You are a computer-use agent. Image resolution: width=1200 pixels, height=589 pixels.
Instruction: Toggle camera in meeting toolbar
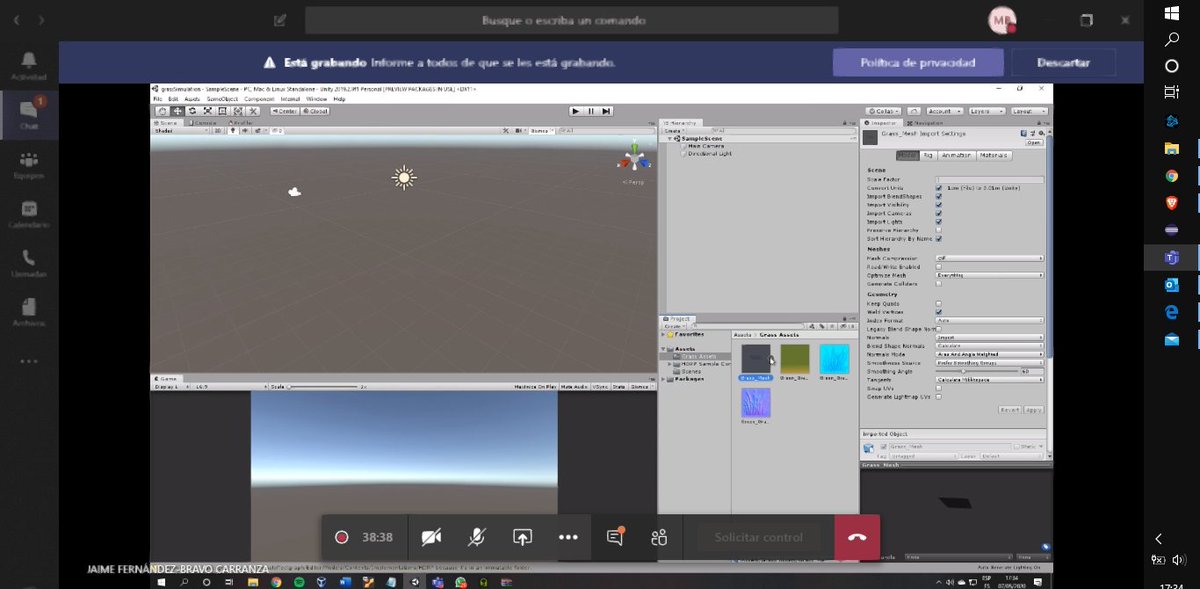click(431, 537)
